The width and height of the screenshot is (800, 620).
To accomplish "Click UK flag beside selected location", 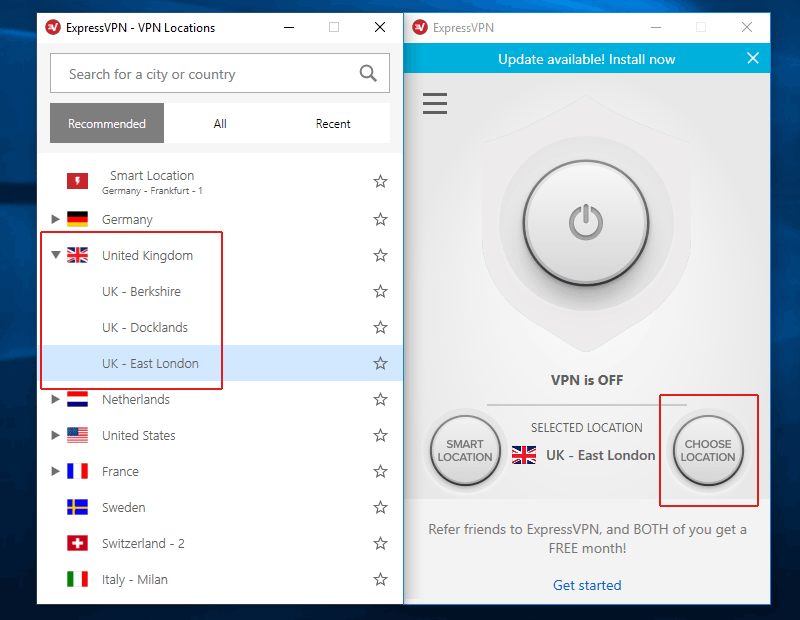I will click(524, 455).
